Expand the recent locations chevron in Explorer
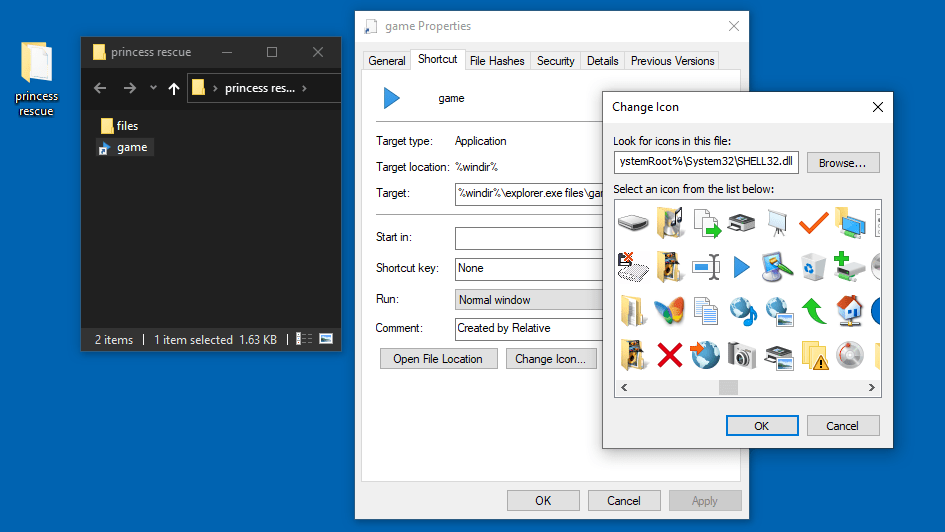 tap(153, 88)
